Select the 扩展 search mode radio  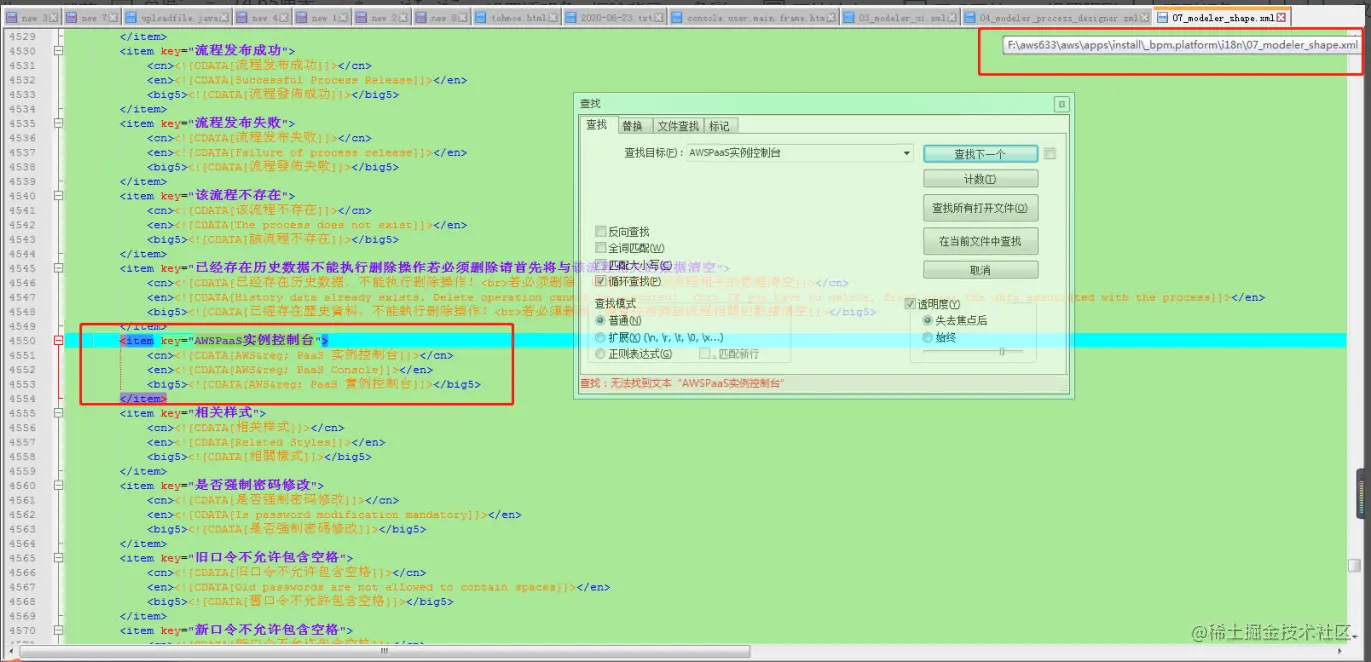click(600, 337)
